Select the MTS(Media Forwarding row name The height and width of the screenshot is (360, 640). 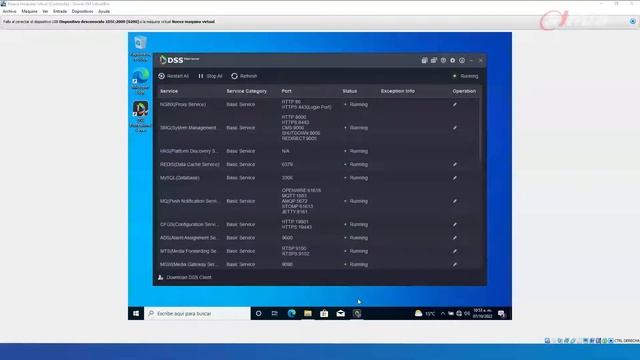coord(189,251)
